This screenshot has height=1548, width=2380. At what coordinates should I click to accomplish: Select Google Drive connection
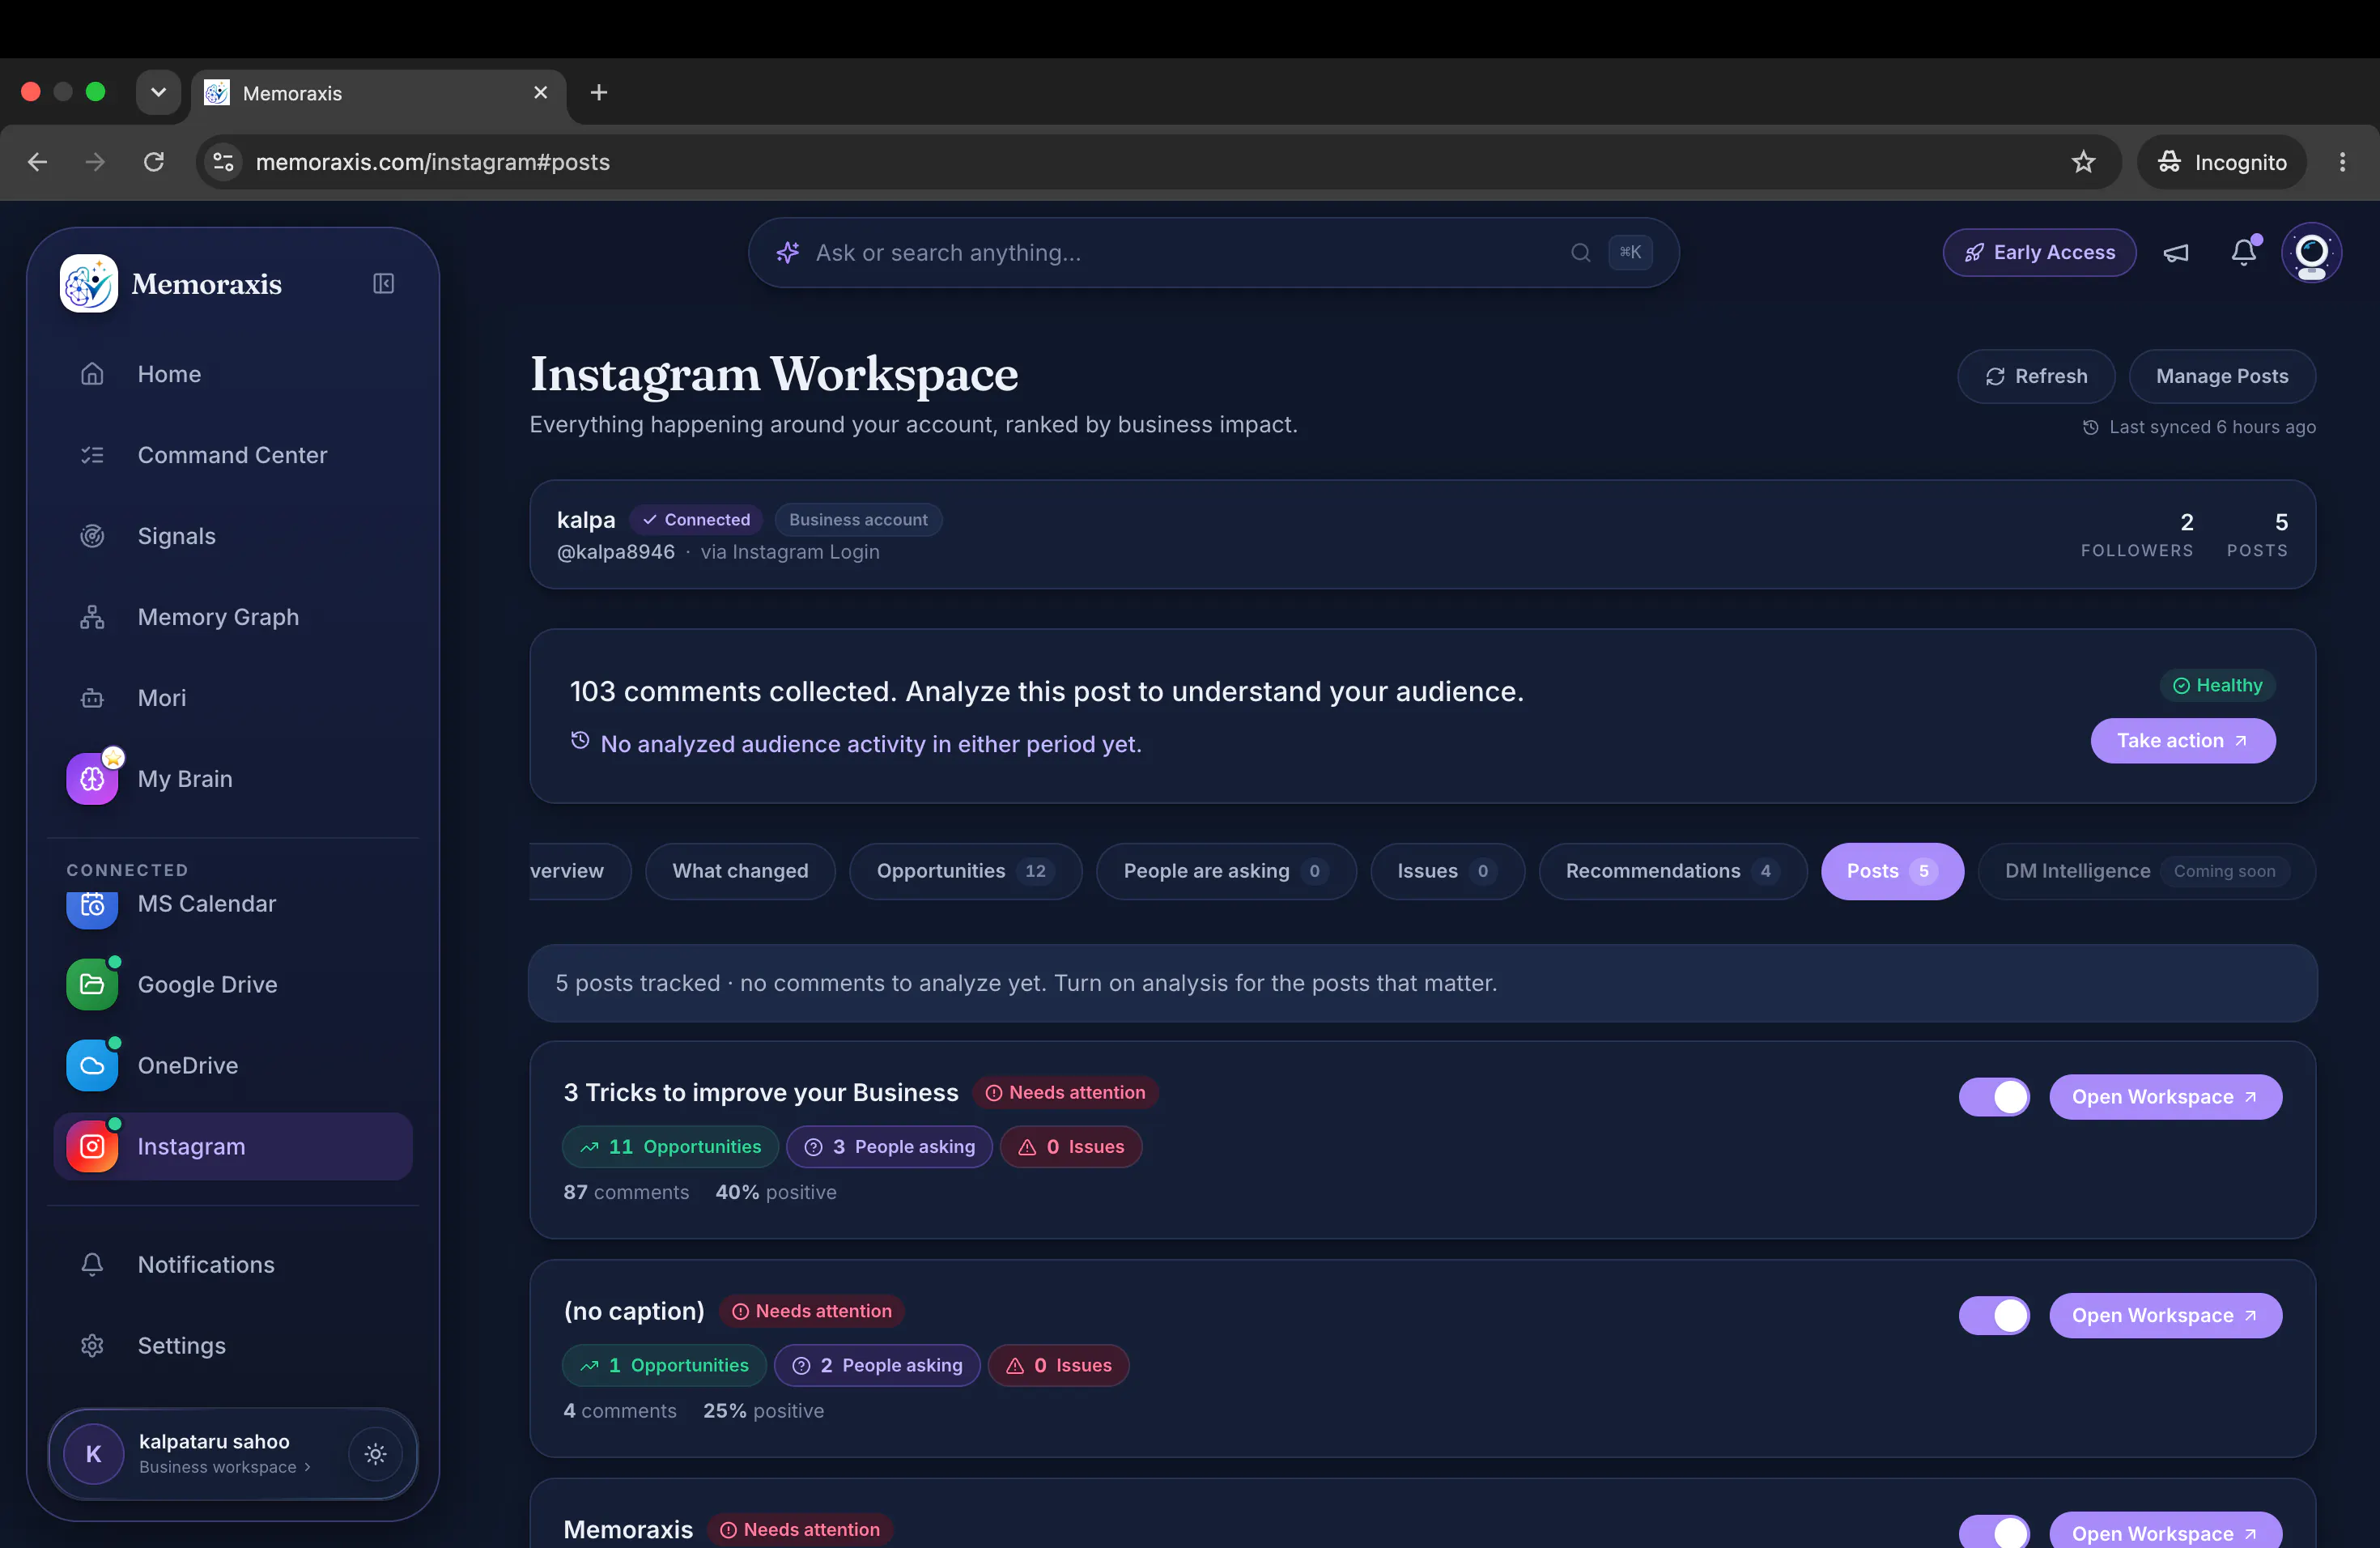(x=233, y=985)
